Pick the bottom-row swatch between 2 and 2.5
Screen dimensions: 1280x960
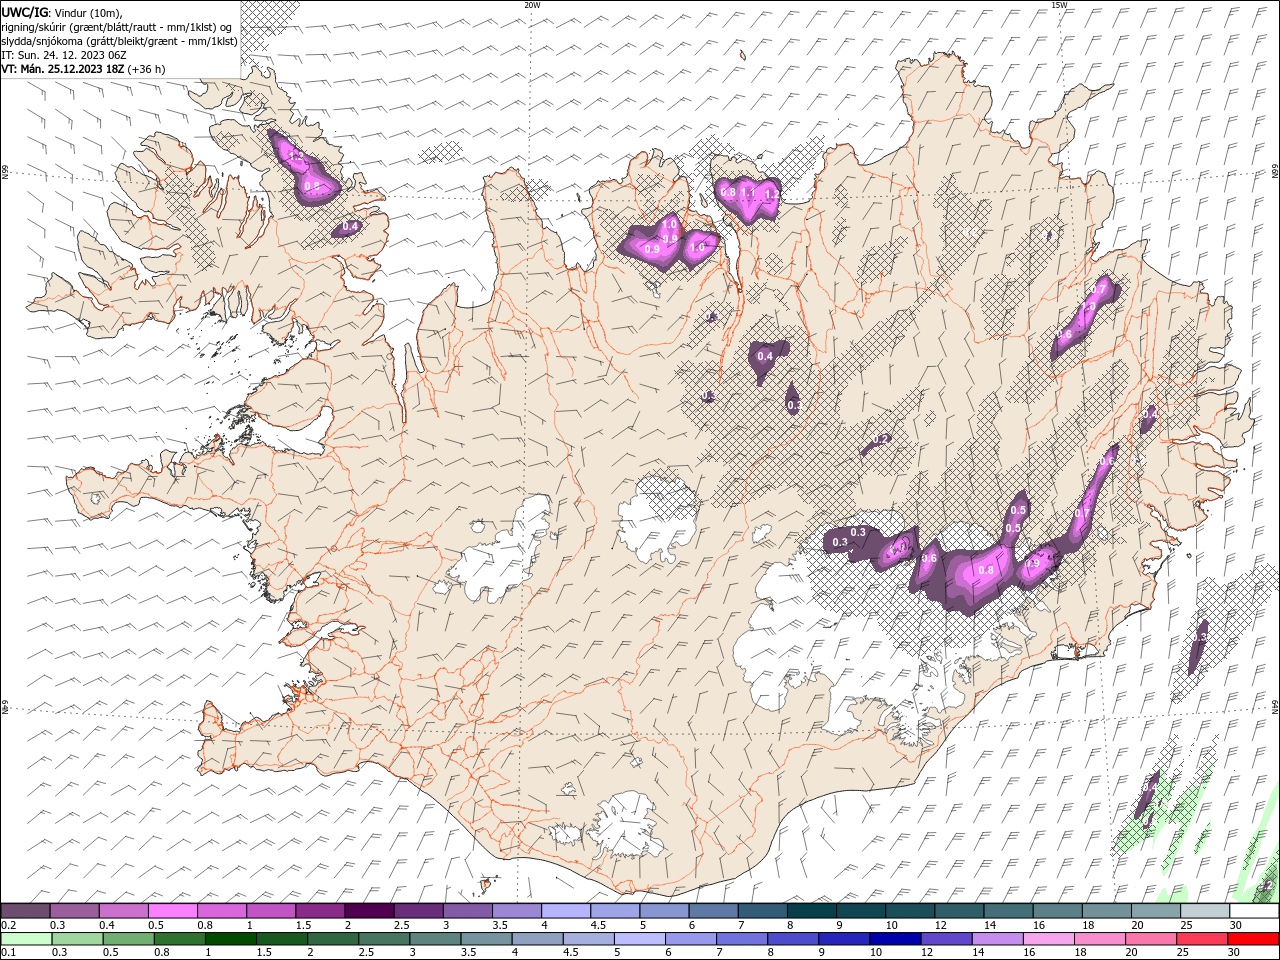tap(332, 939)
